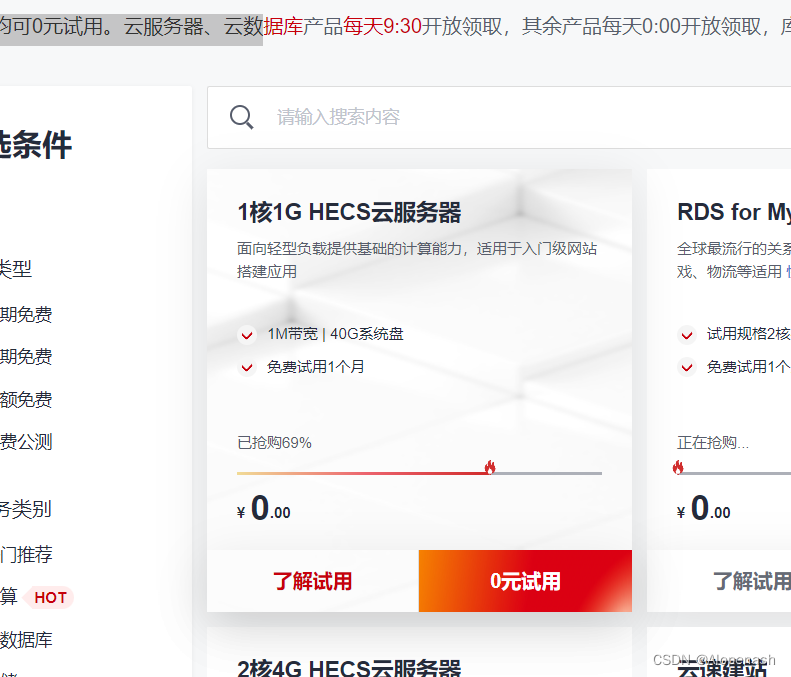The image size is (791, 677).
Task: Click the 1M带宽 | 40G系统盘 text
Action: [335, 334]
